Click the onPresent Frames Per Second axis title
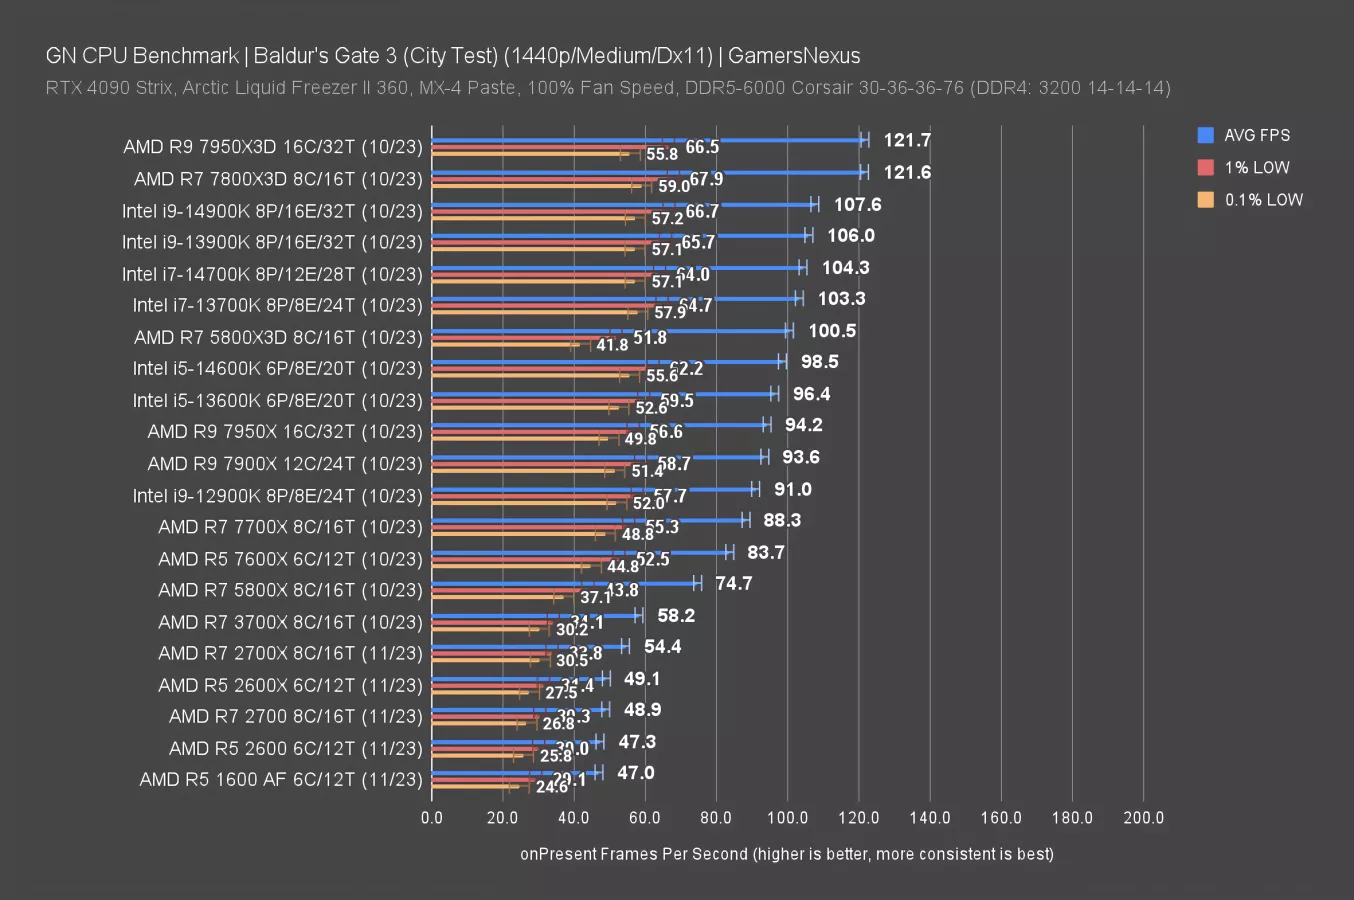 point(786,854)
